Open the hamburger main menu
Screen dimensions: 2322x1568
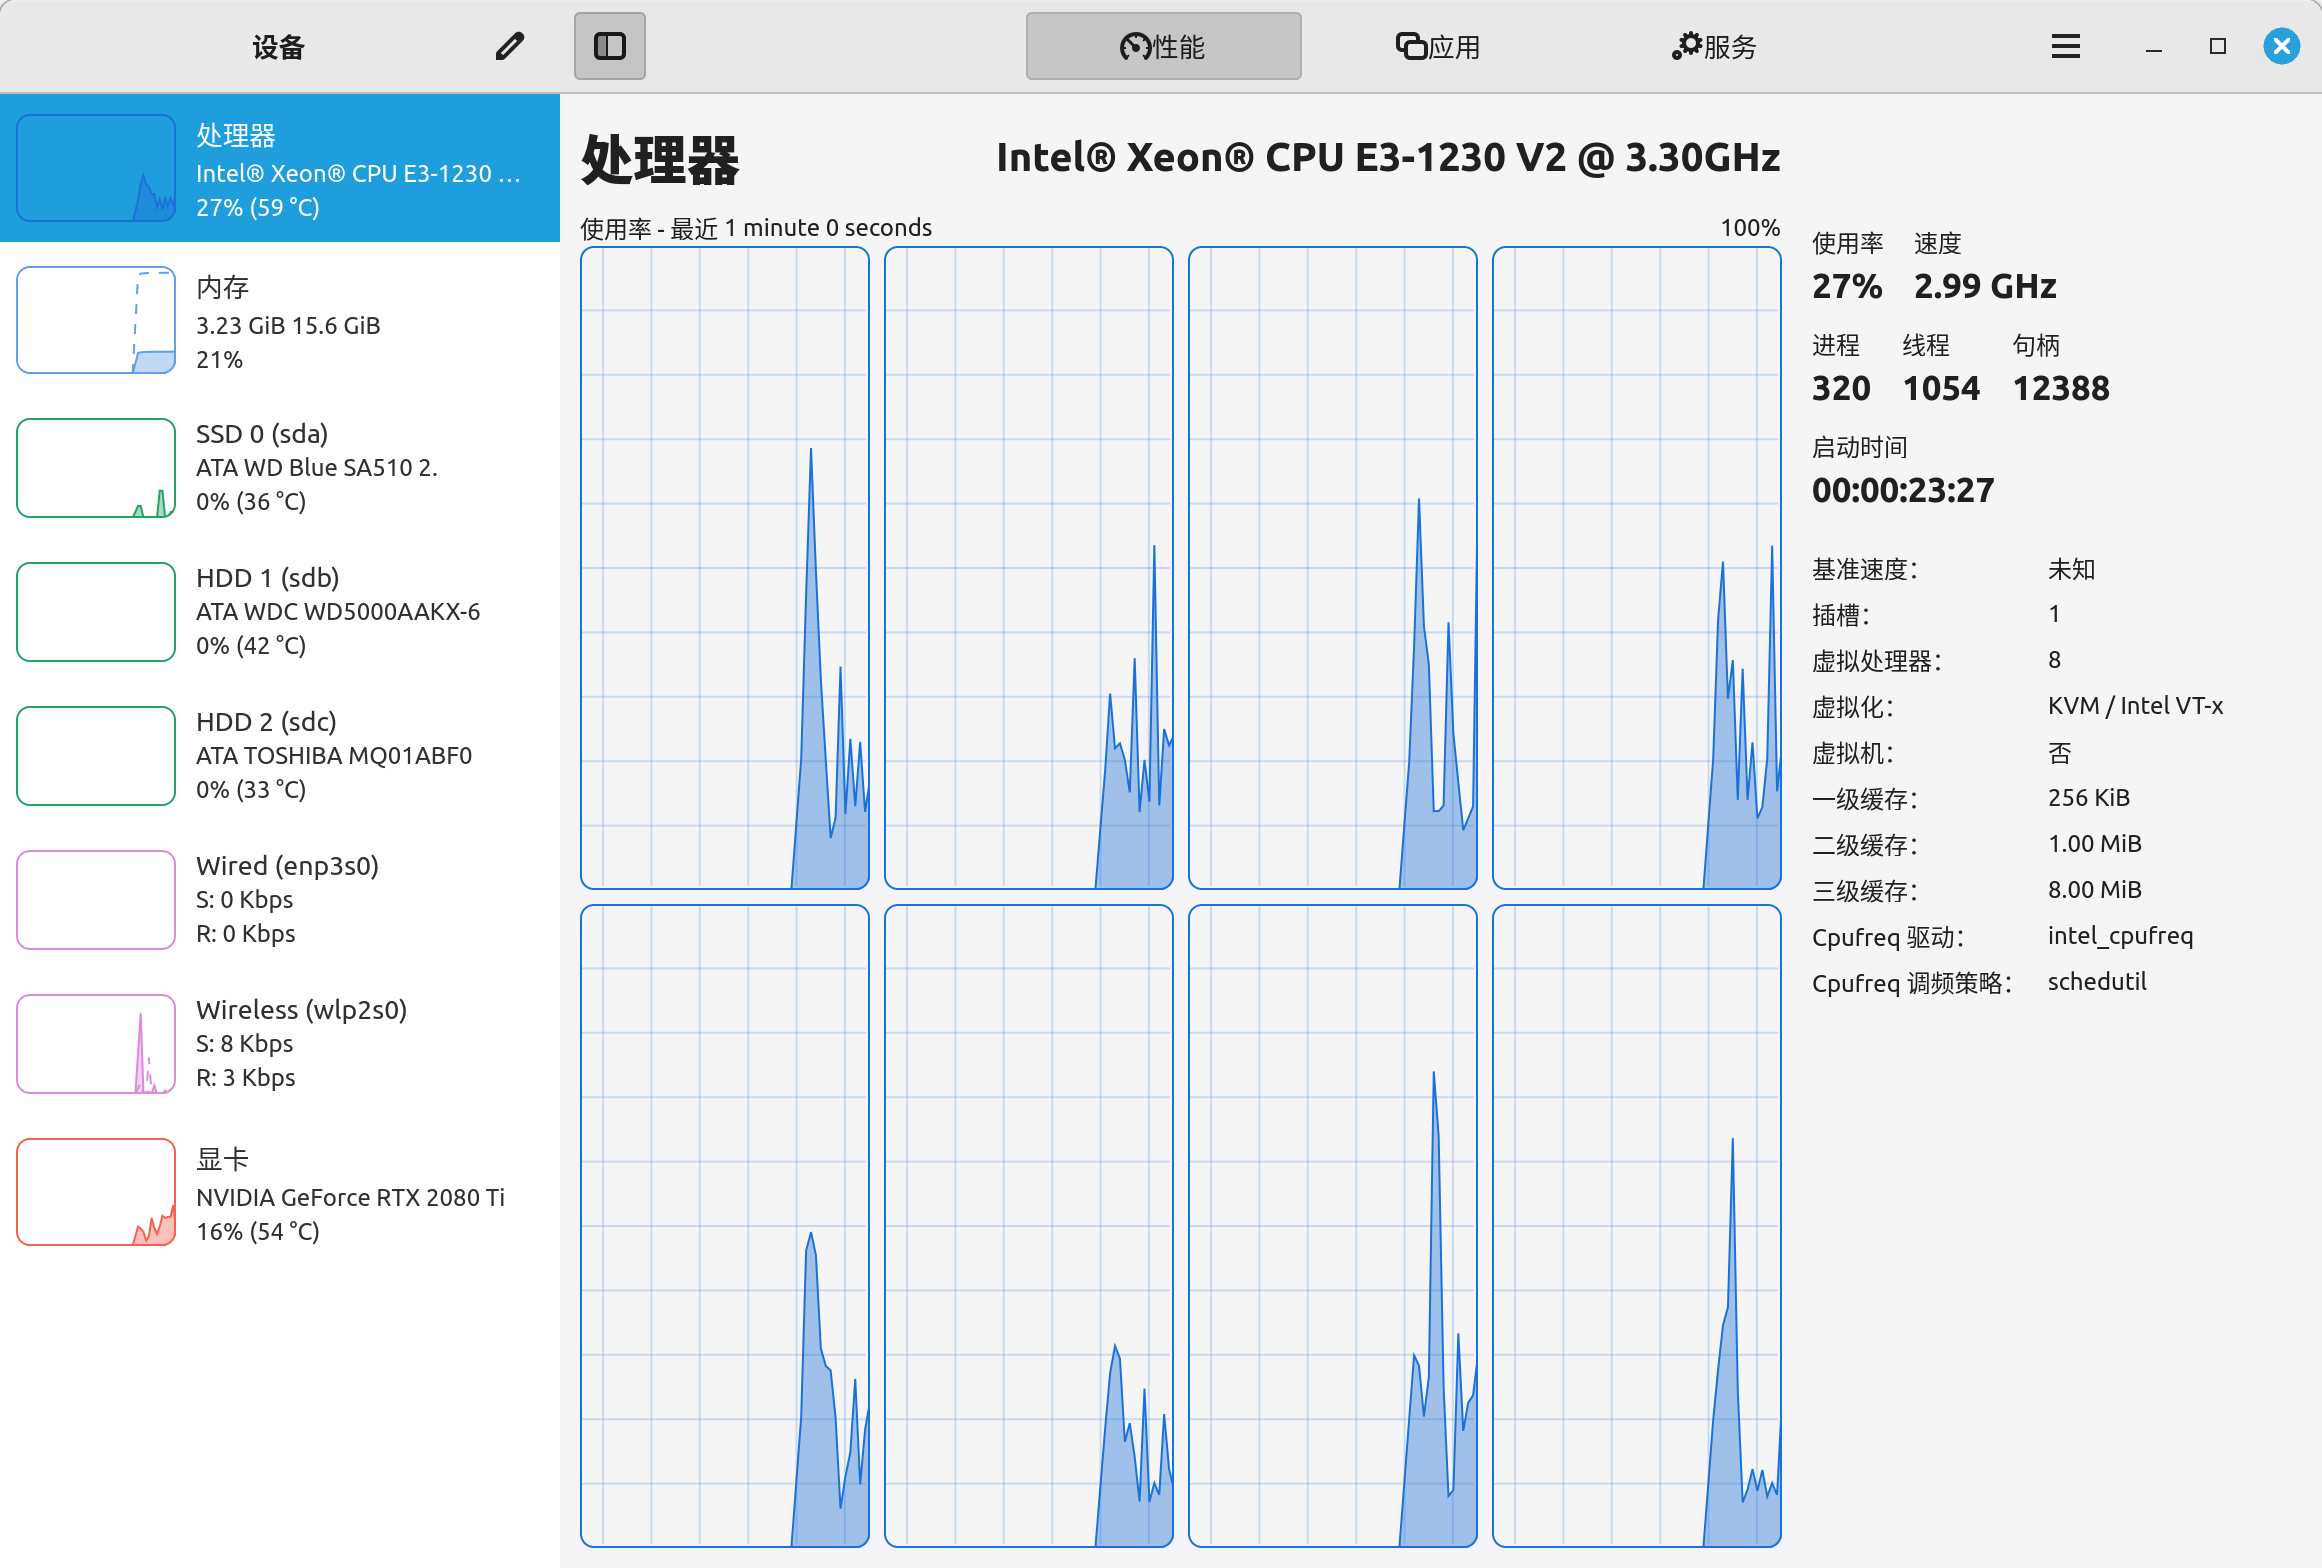pos(2065,46)
